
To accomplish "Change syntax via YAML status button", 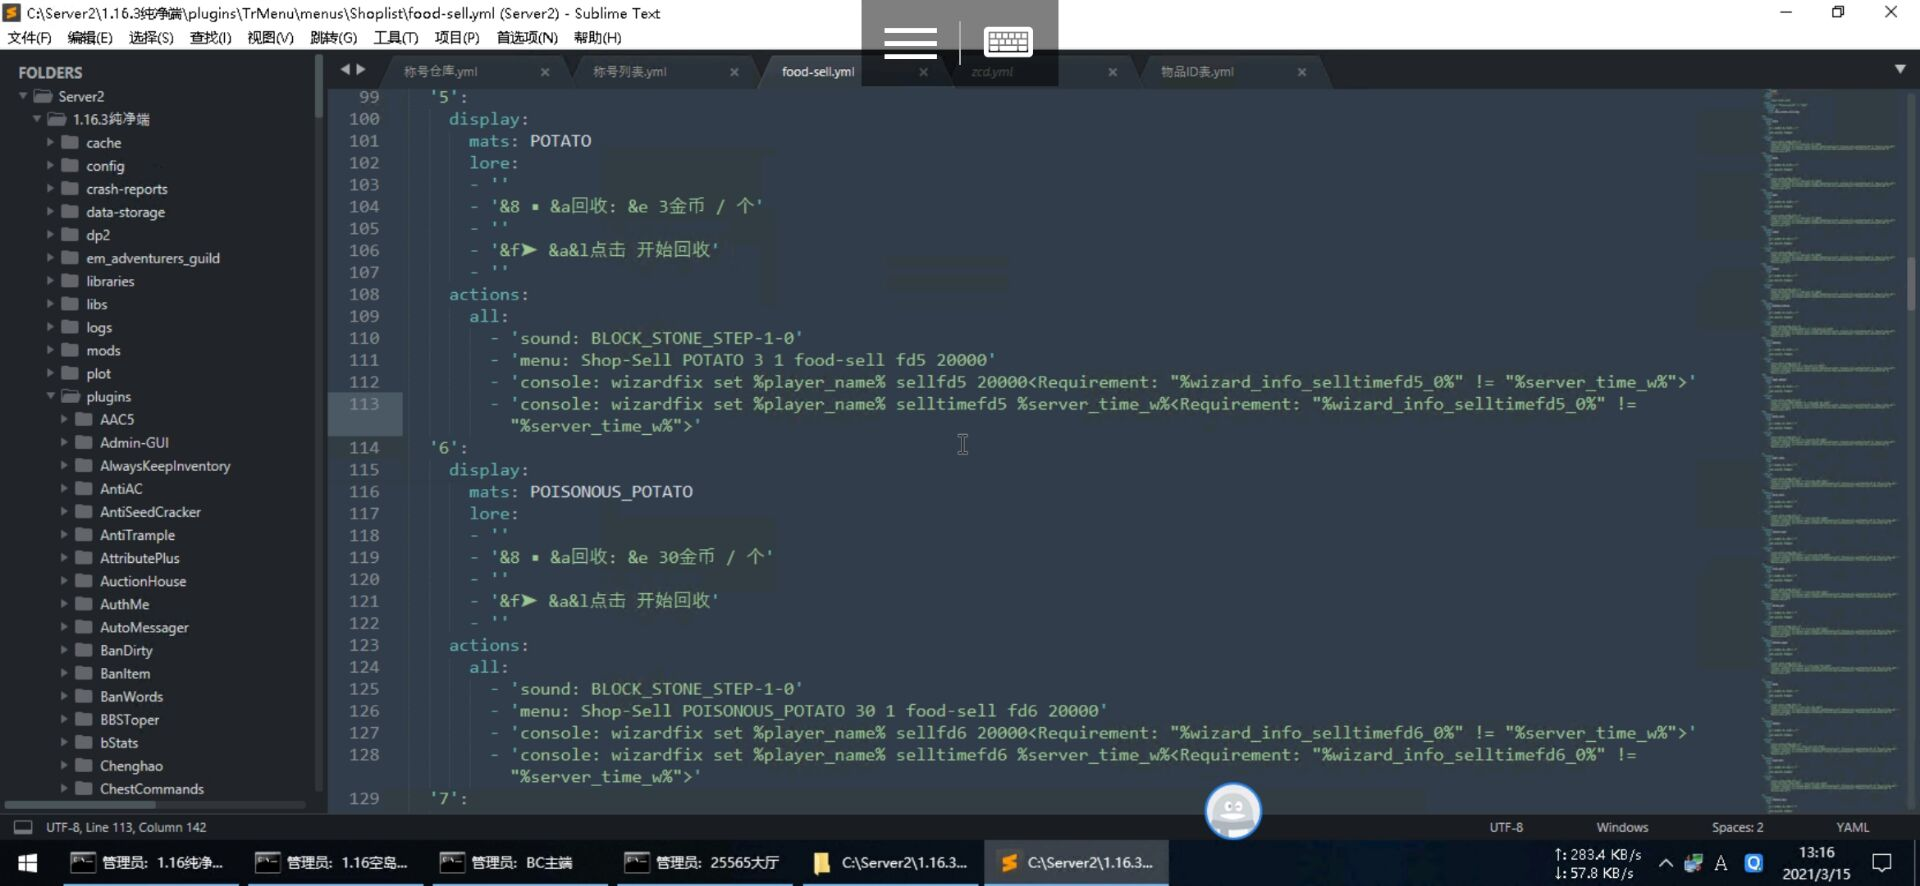I will 1852,827.
